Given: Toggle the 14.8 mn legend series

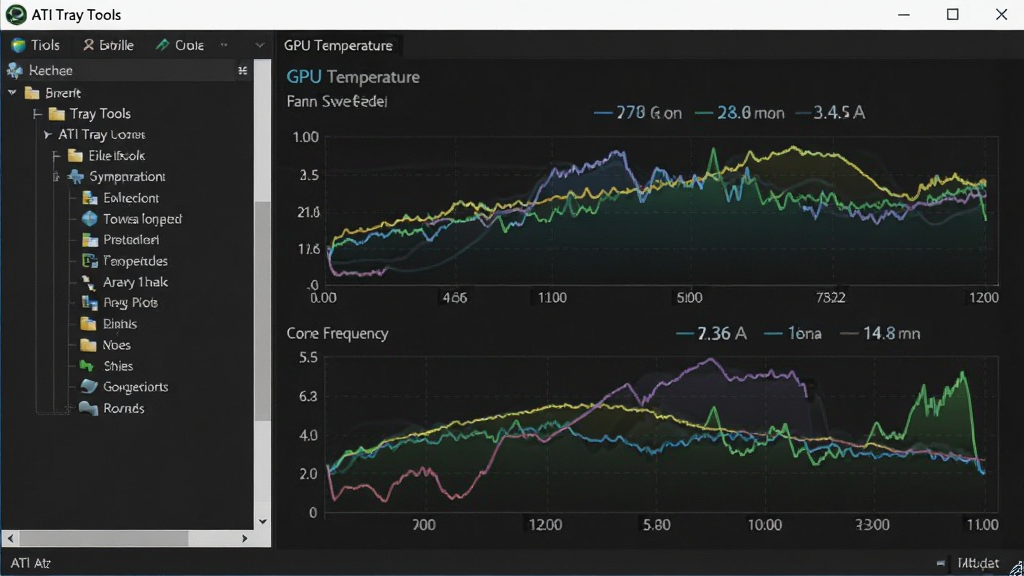Looking at the screenshot, I should pos(880,334).
